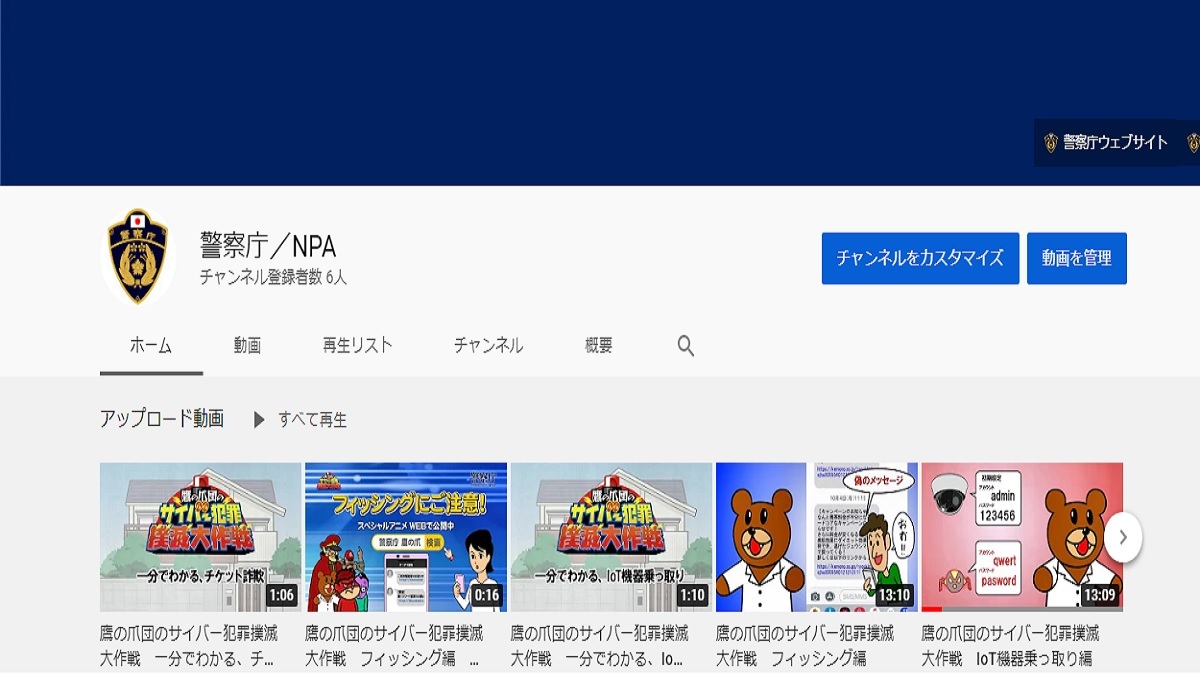Click the title of the 0:16 video

tap(395, 646)
